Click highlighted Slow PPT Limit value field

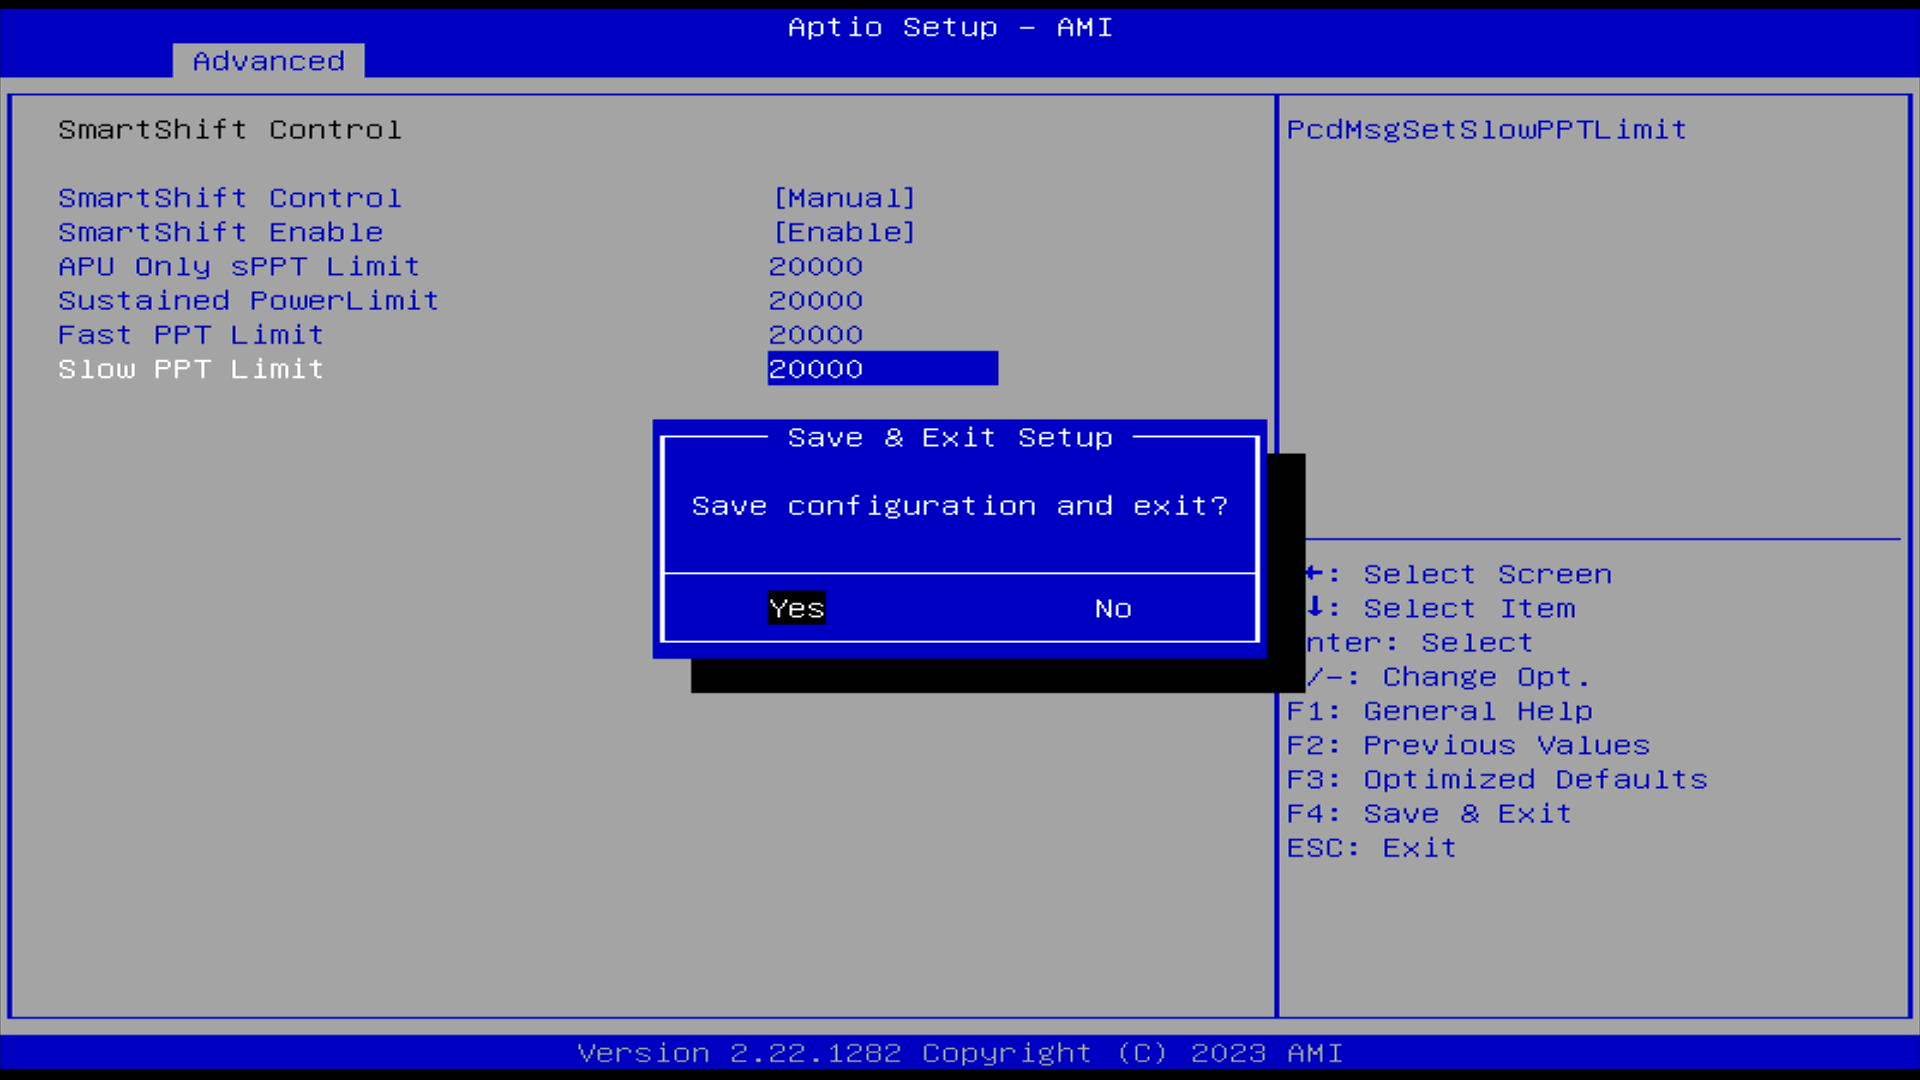click(x=883, y=368)
